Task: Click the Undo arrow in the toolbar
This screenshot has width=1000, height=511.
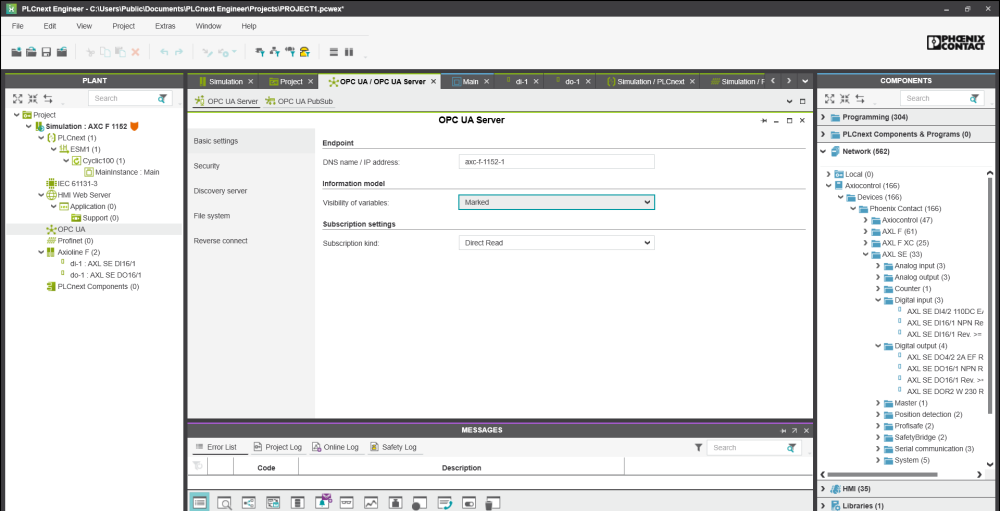Action: pos(164,52)
